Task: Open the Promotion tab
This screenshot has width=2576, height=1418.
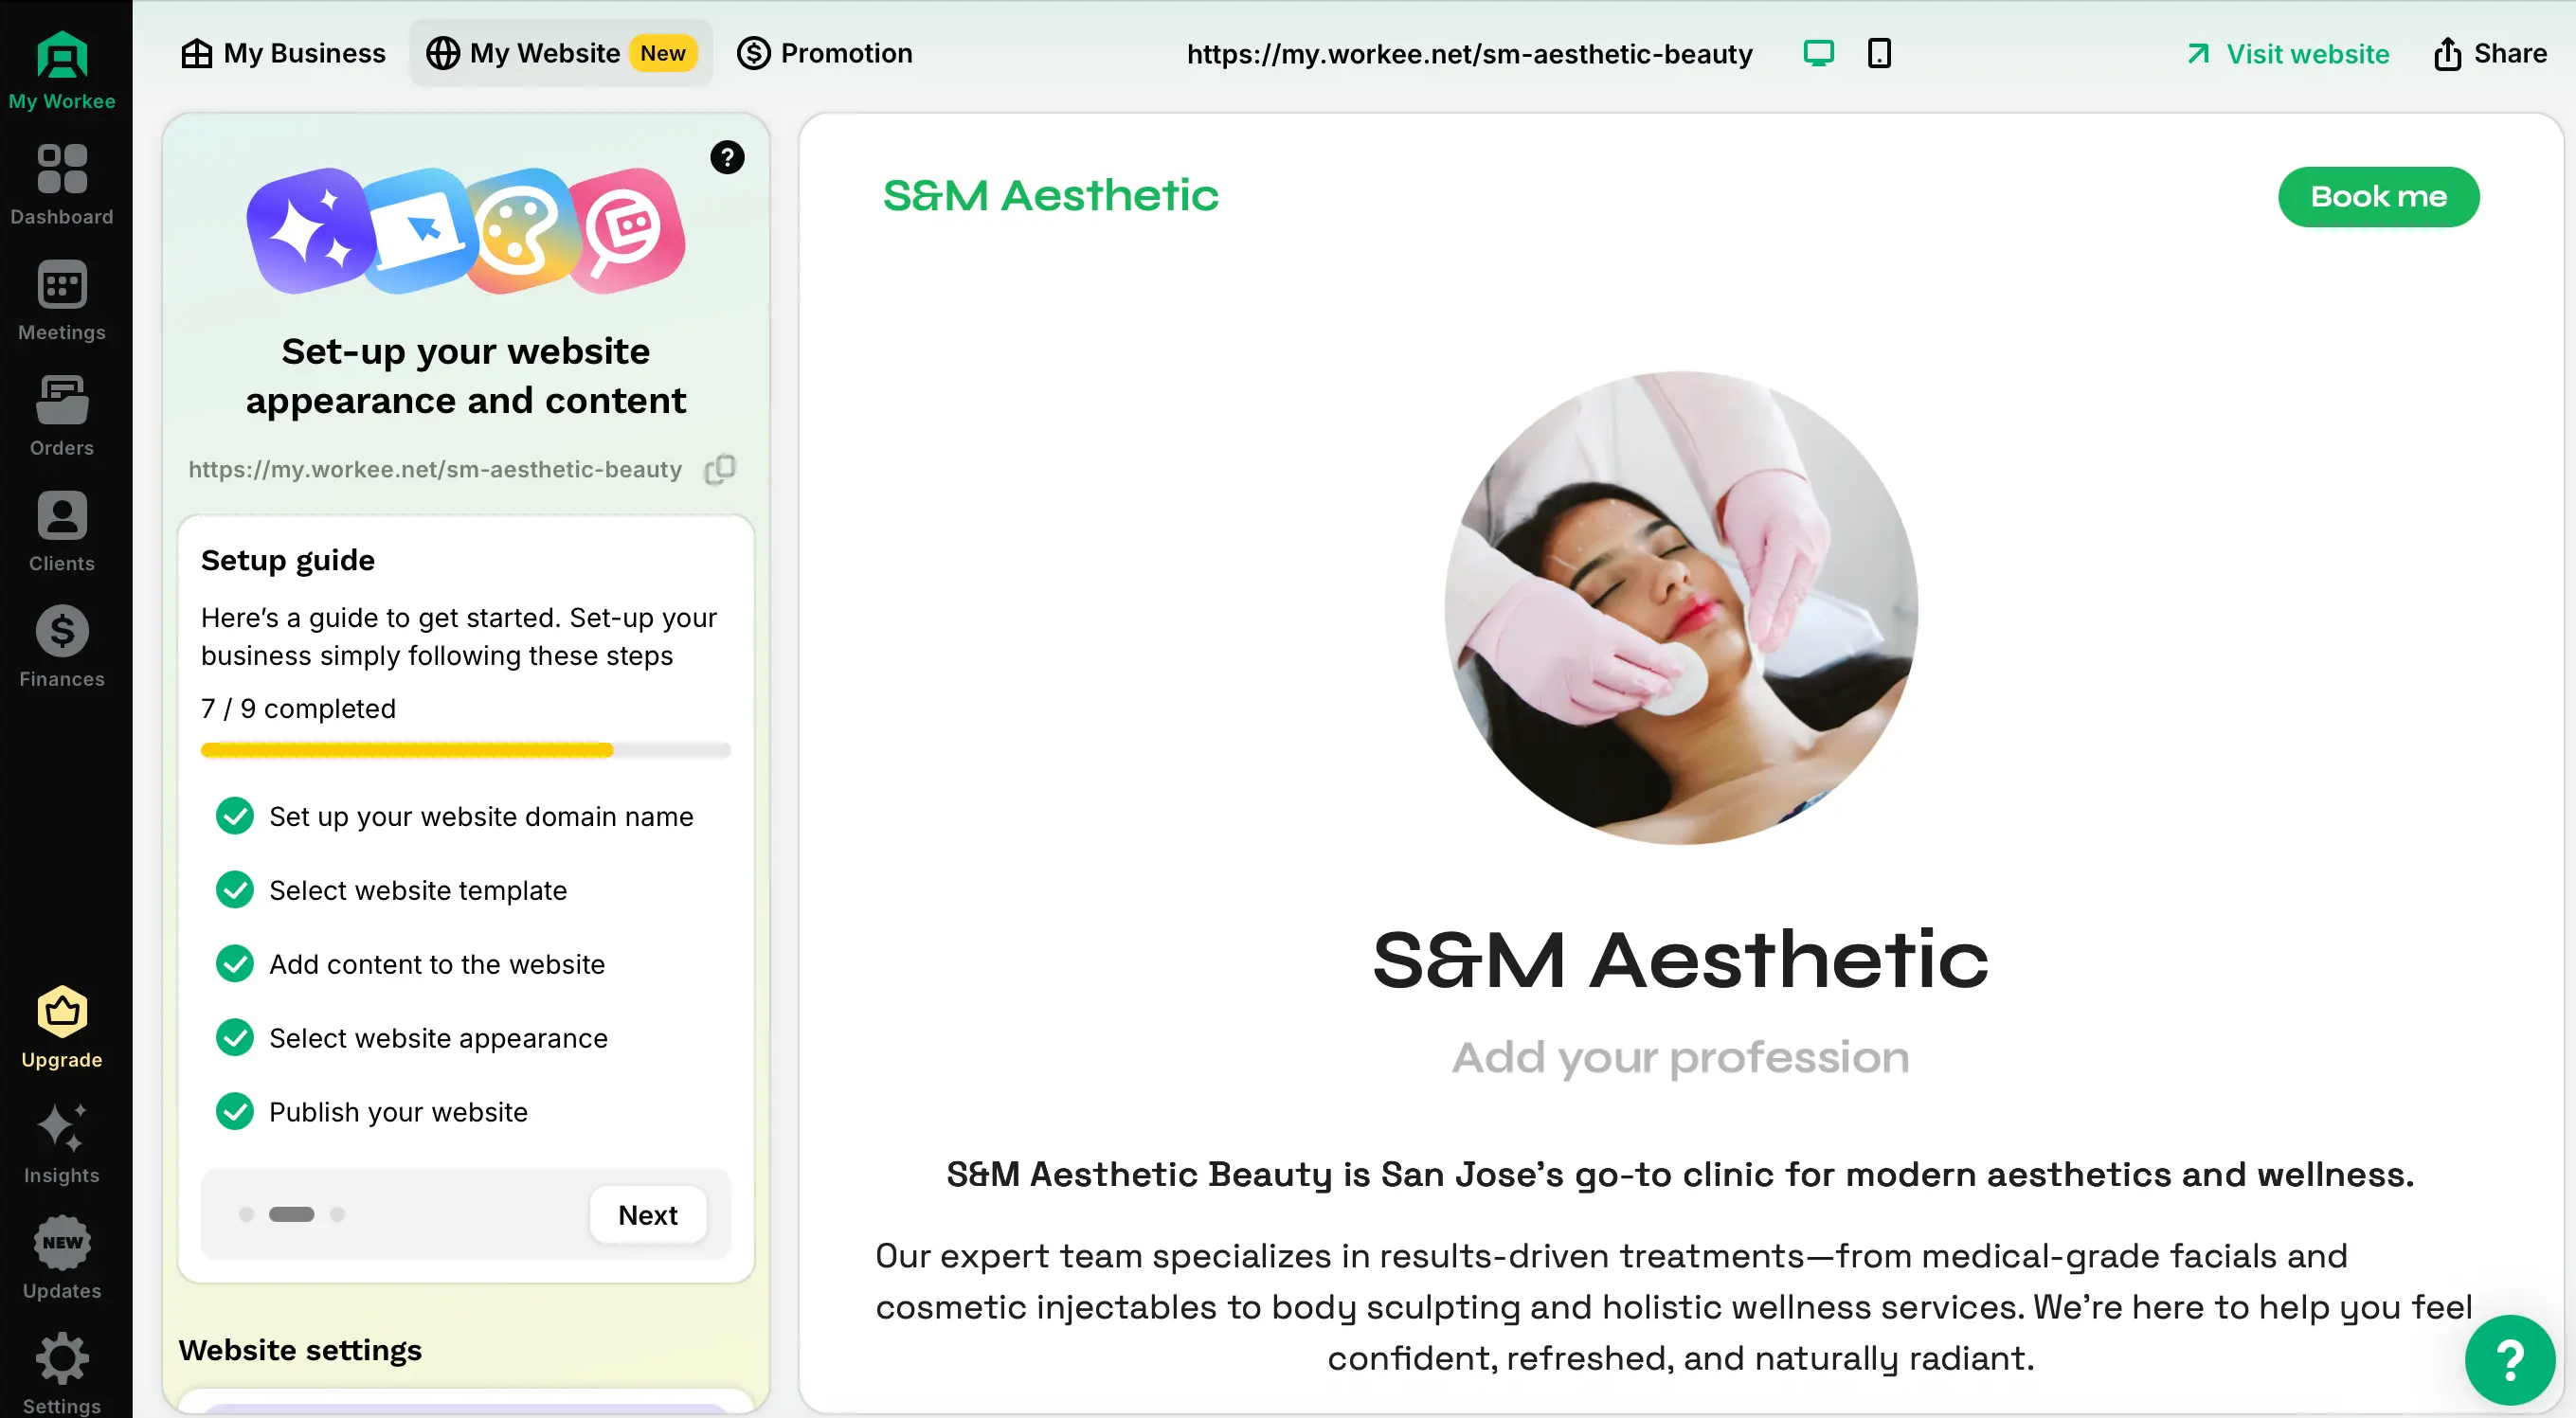Action: [825, 53]
